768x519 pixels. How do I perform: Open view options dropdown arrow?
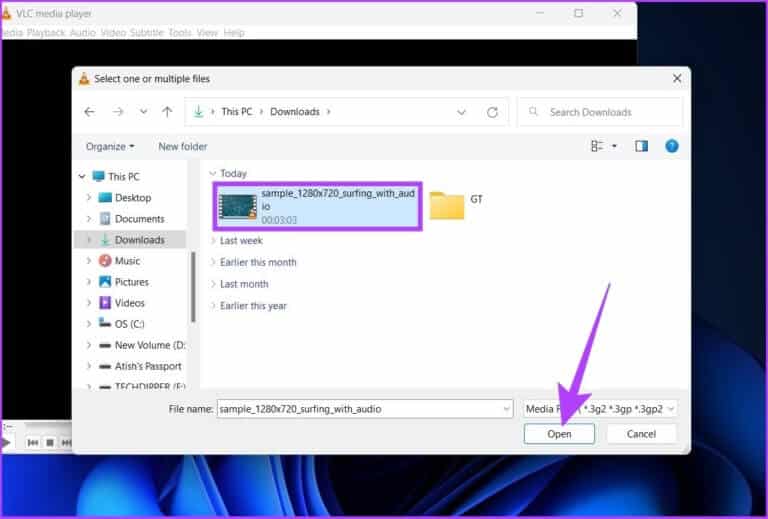pyautogui.click(x=614, y=146)
